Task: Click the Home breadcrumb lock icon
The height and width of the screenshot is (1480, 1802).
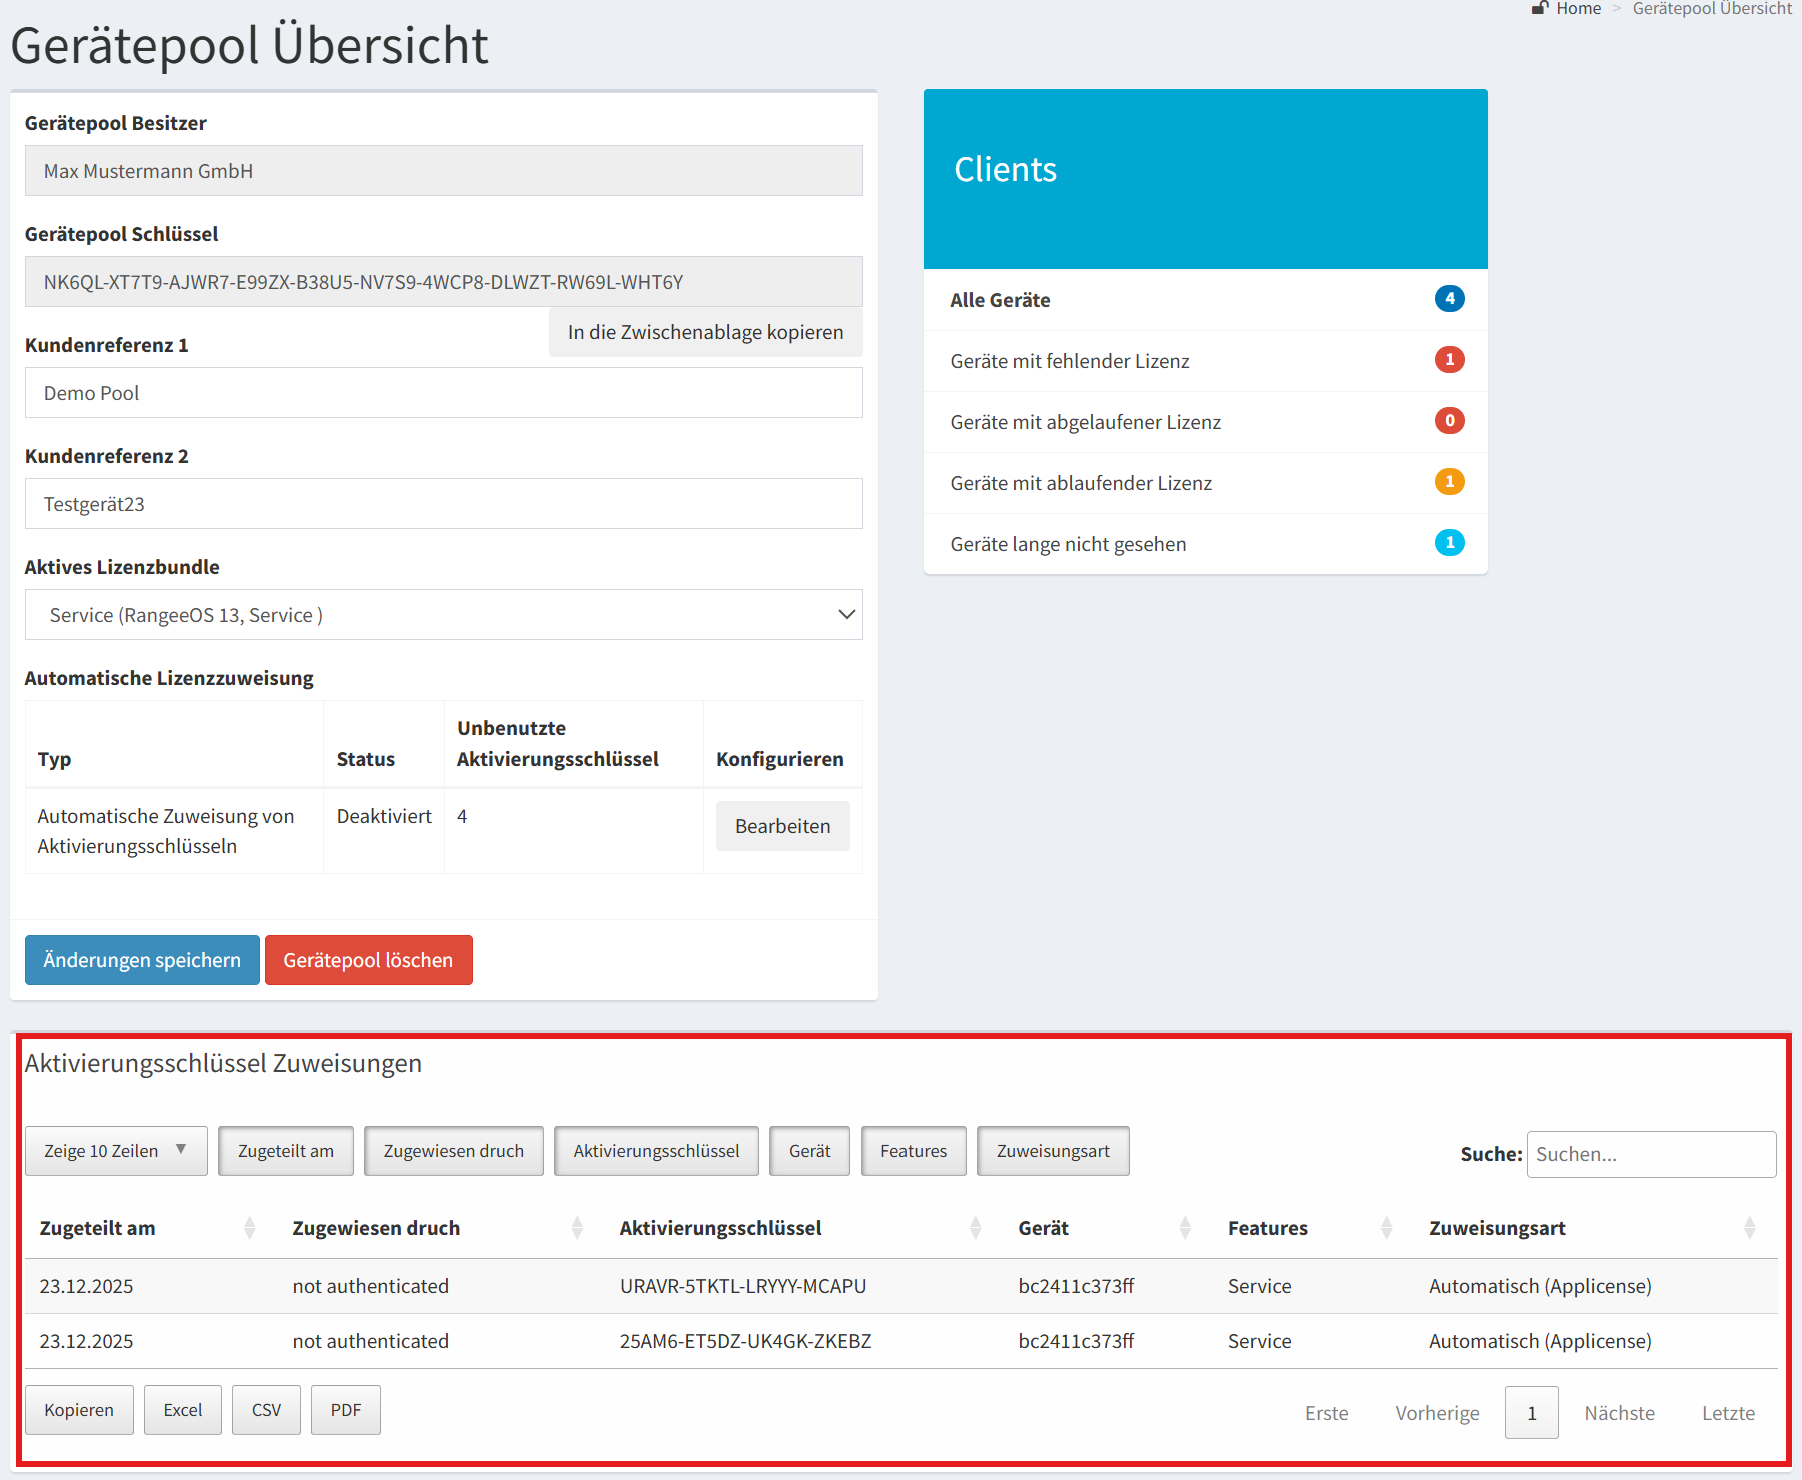Action: tap(1539, 9)
